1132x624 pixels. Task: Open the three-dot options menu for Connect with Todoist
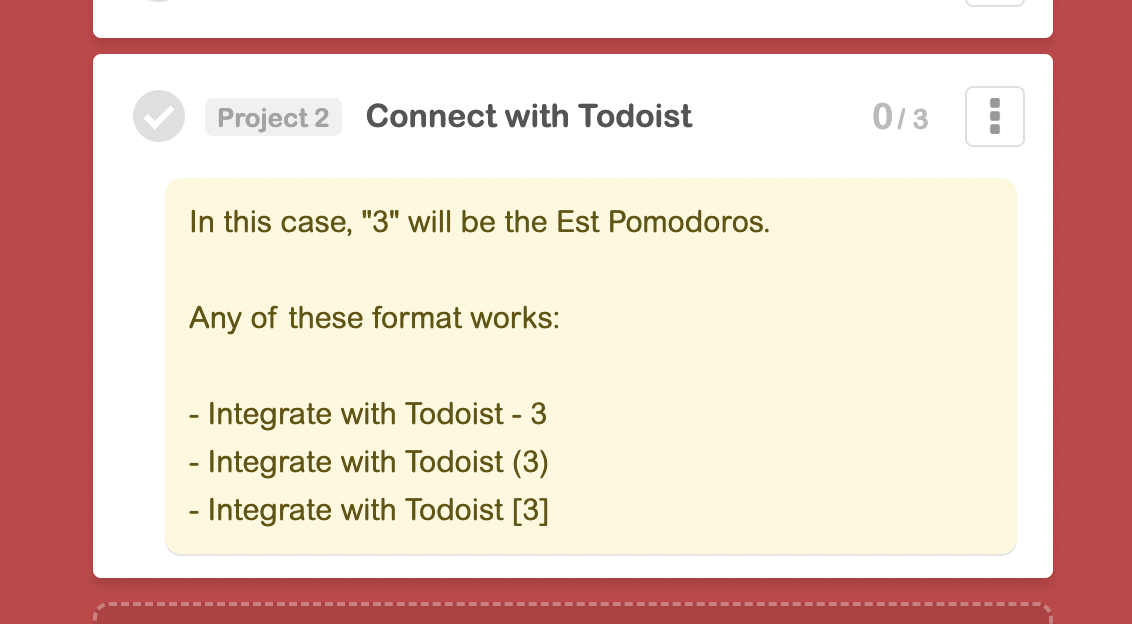coord(994,116)
